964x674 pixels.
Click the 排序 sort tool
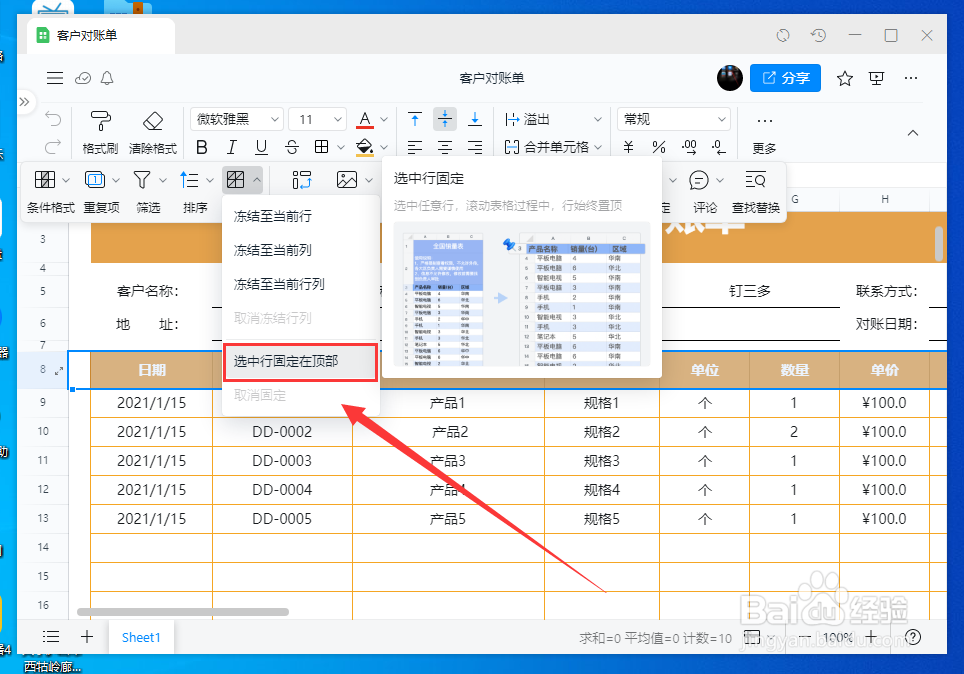pyautogui.click(x=195, y=191)
